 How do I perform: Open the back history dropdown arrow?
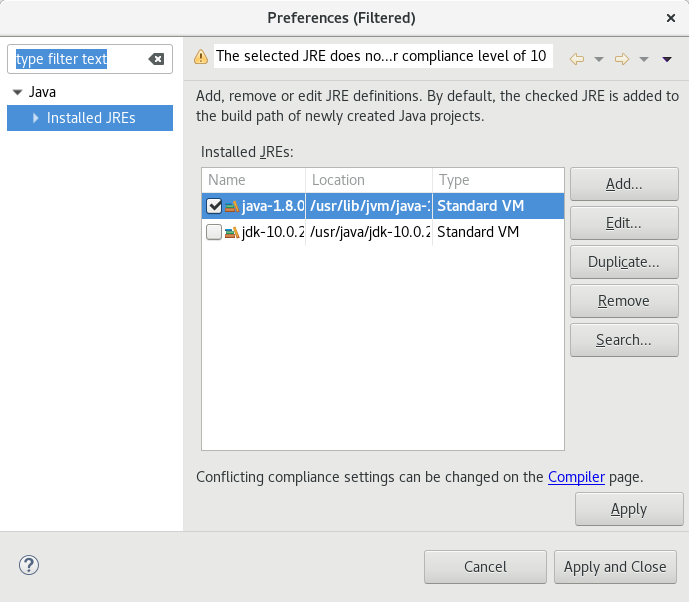click(x=598, y=59)
